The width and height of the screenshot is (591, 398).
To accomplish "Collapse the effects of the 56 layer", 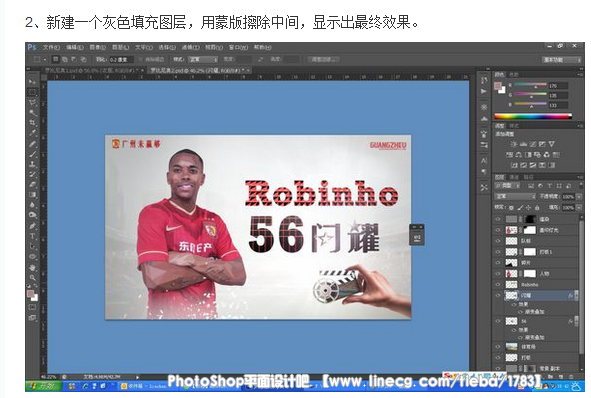I will tap(577, 321).
